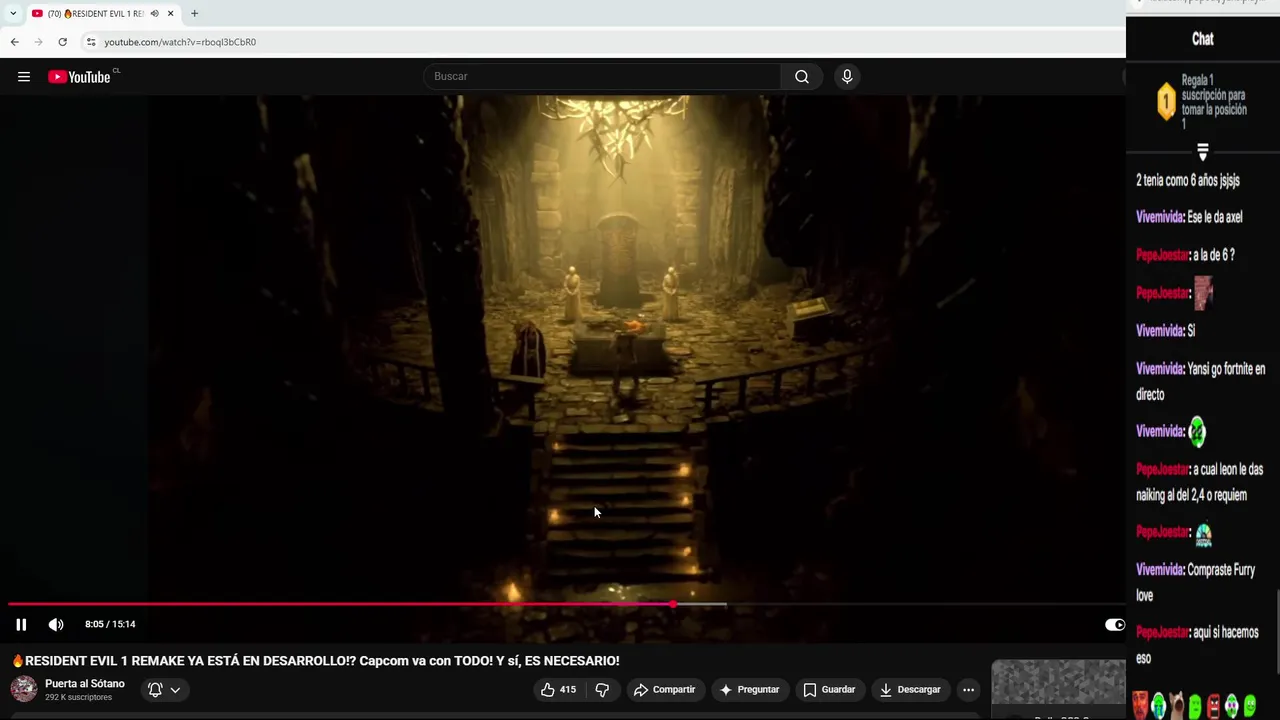Open the Puerta al Sótano channel name link

(85, 684)
